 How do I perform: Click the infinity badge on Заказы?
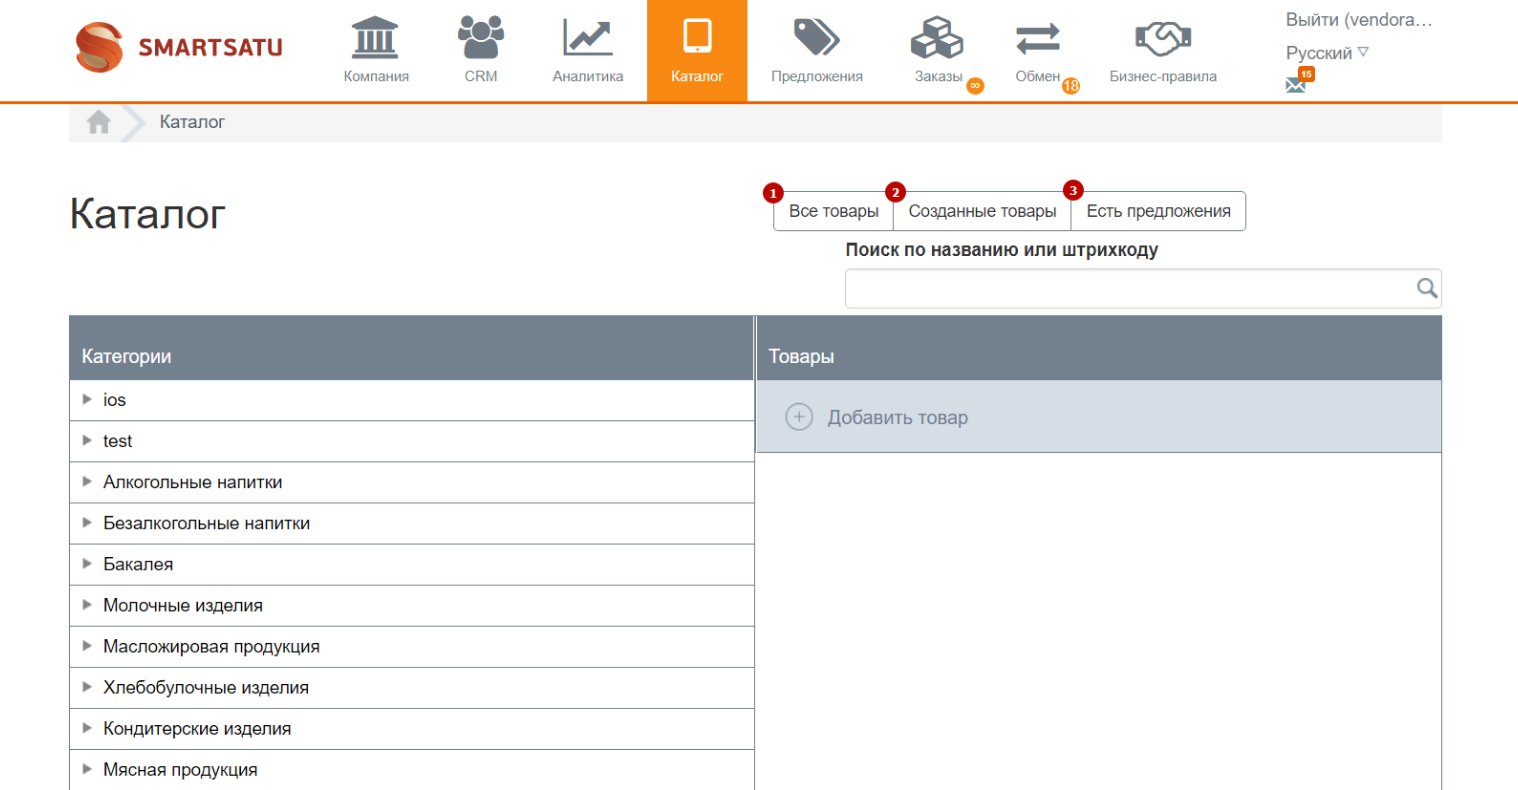pos(975,86)
